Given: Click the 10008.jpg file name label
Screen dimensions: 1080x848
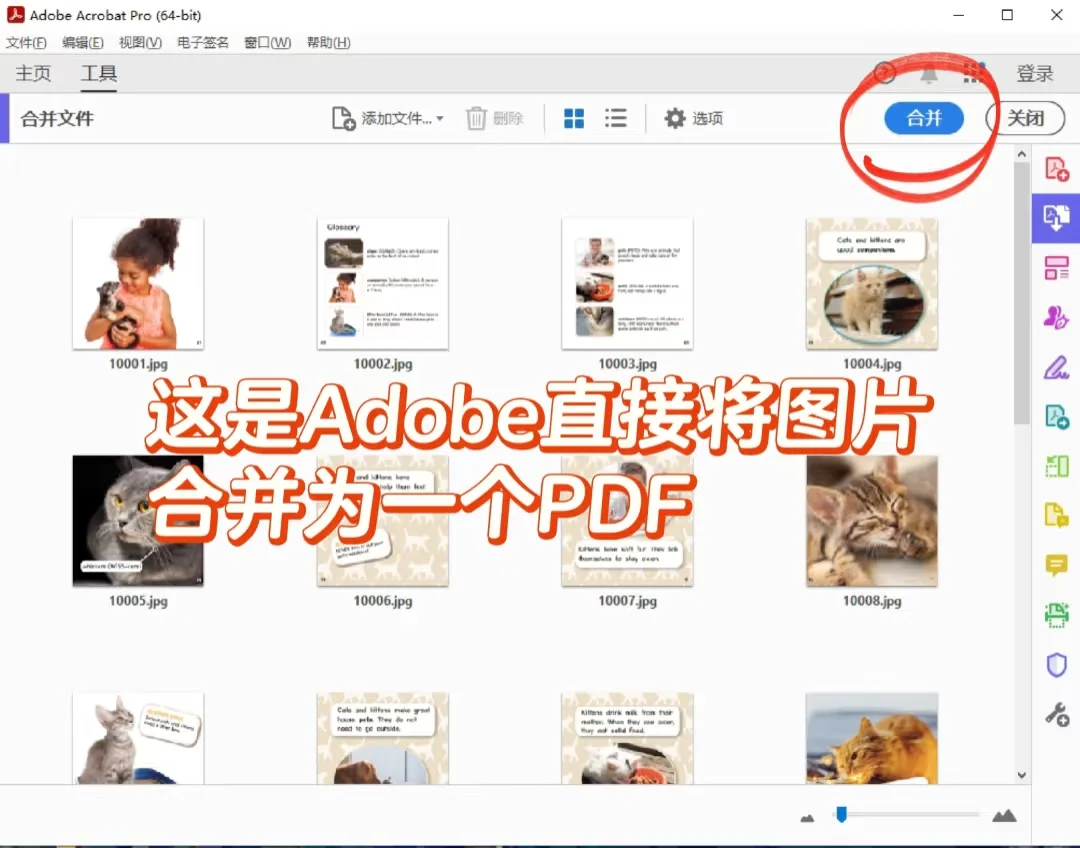Looking at the screenshot, I should pyautogui.click(x=871, y=601).
